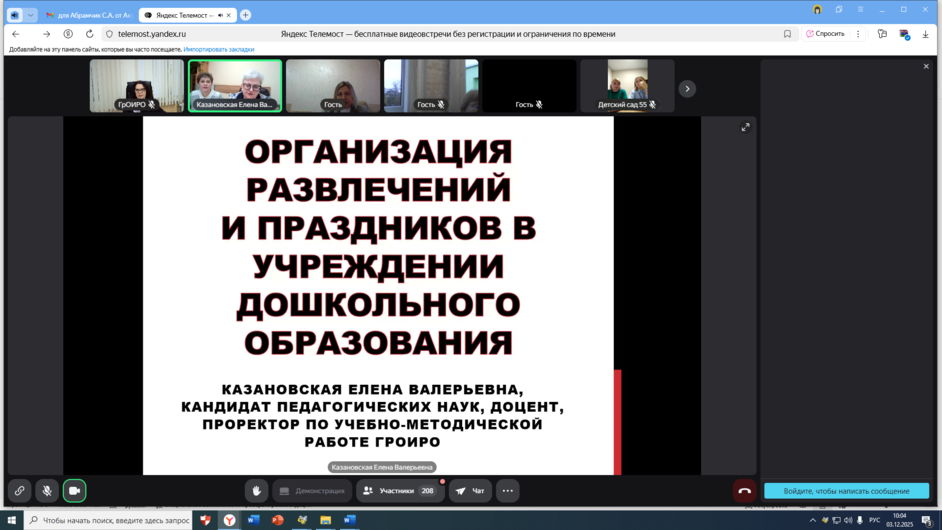Leave the call with the red phone button
Screen dimensions: 942x530
point(744,491)
